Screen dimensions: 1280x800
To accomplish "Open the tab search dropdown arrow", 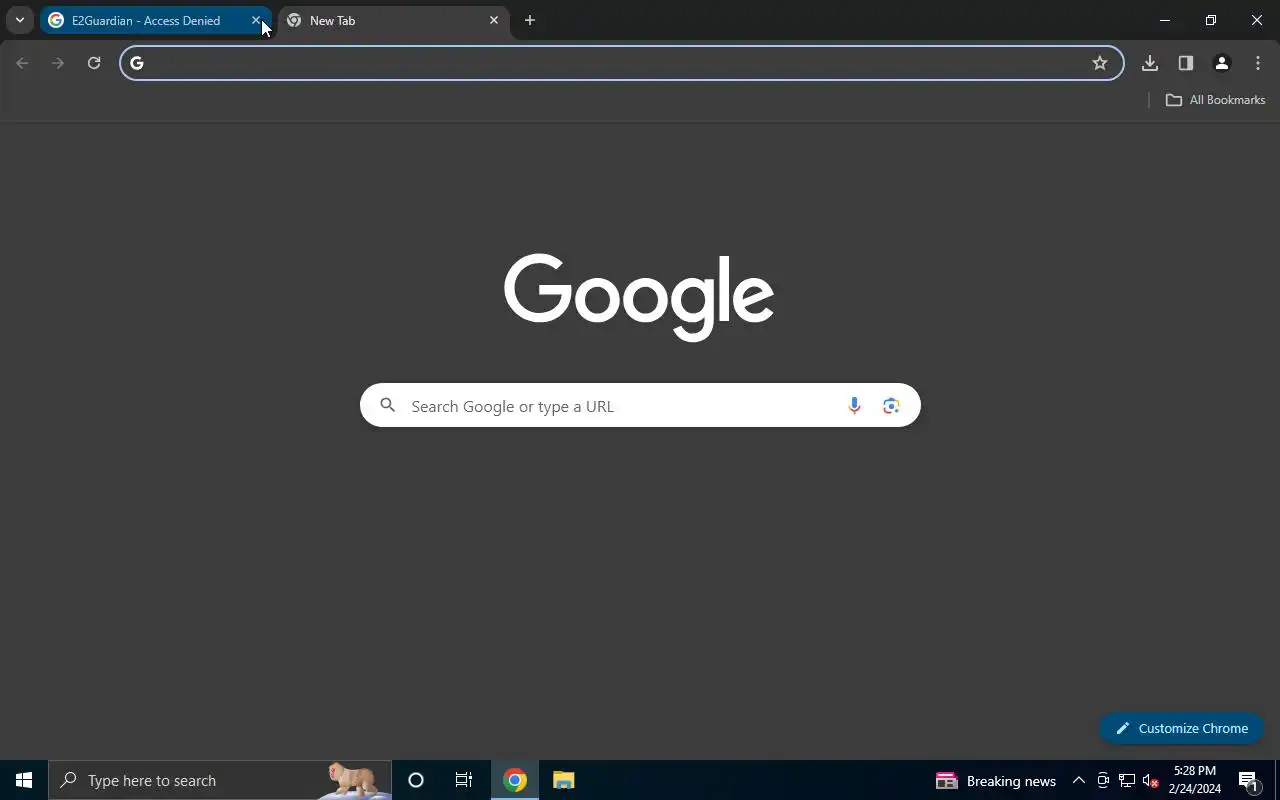I will coord(19,20).
